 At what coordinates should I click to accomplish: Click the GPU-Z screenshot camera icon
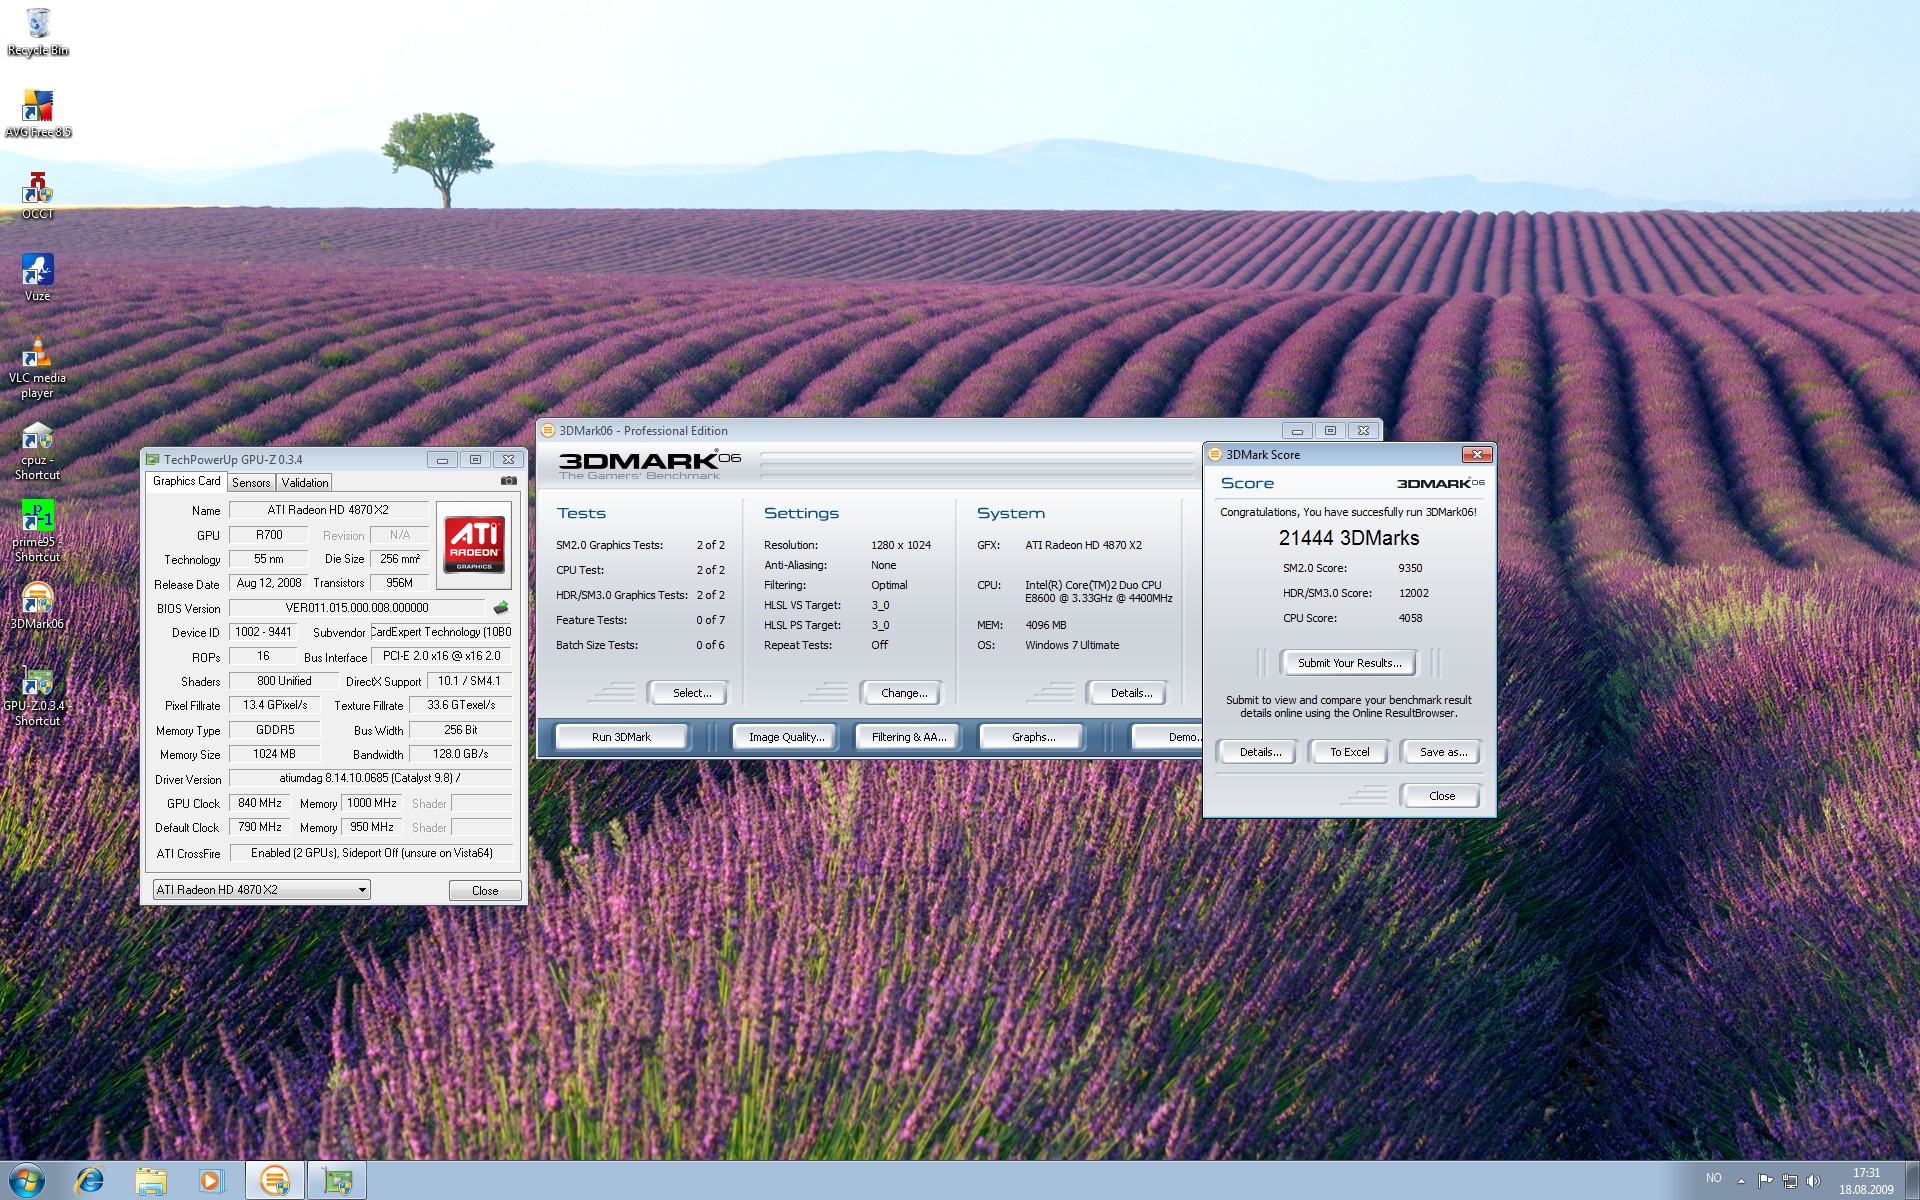coord(509,481)
